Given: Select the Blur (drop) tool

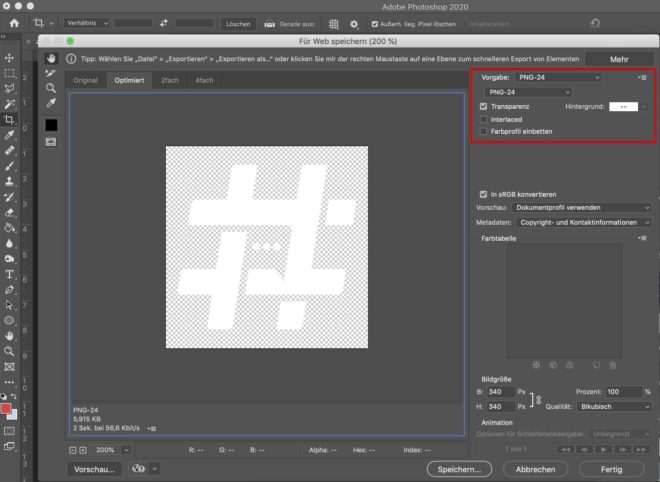Looking at the screenshot, I should [9, 243].
